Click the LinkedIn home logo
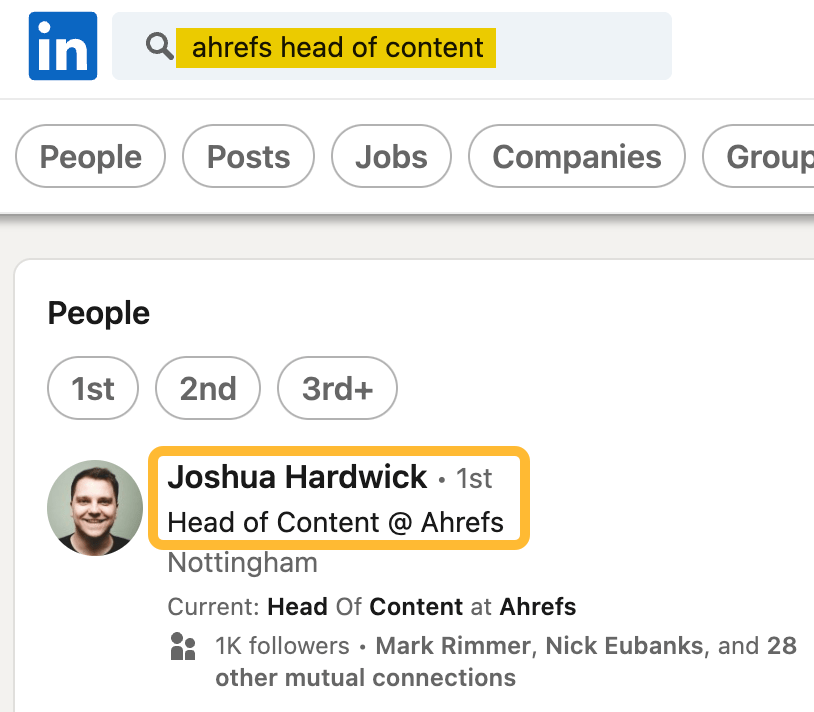The height and width of the screenshot is (712, 814). tap(62, 46)
